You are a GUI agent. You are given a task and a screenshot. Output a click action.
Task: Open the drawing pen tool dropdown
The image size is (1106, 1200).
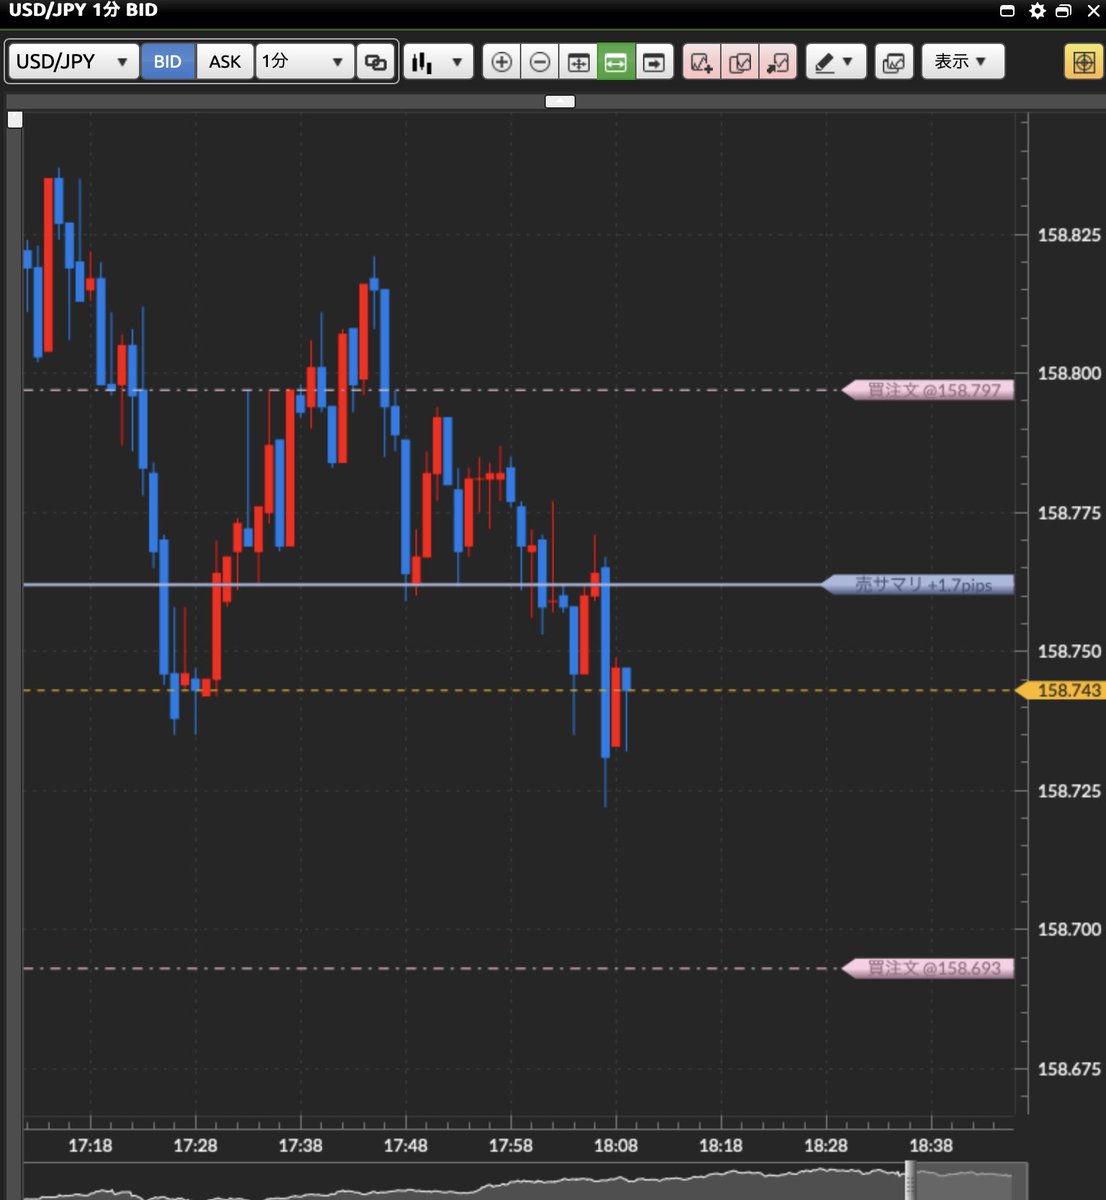(835, 62)
